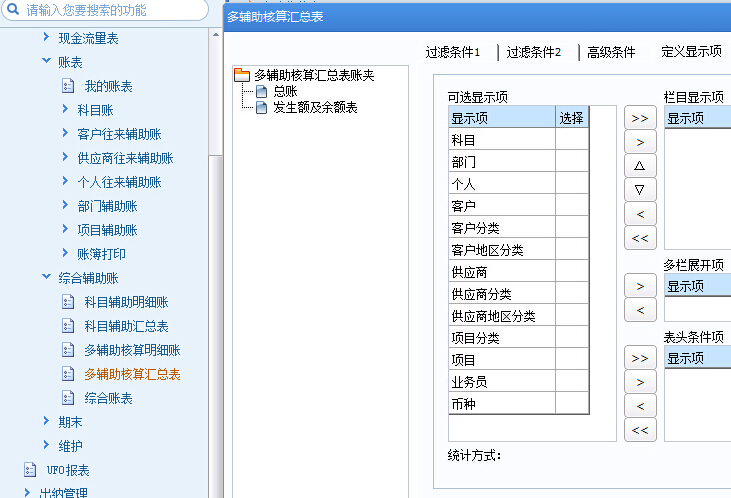Switch to the 过滤条件1 tab
Image resolution: width=731 pixels, height=498 pixels.
click(453, 52)
